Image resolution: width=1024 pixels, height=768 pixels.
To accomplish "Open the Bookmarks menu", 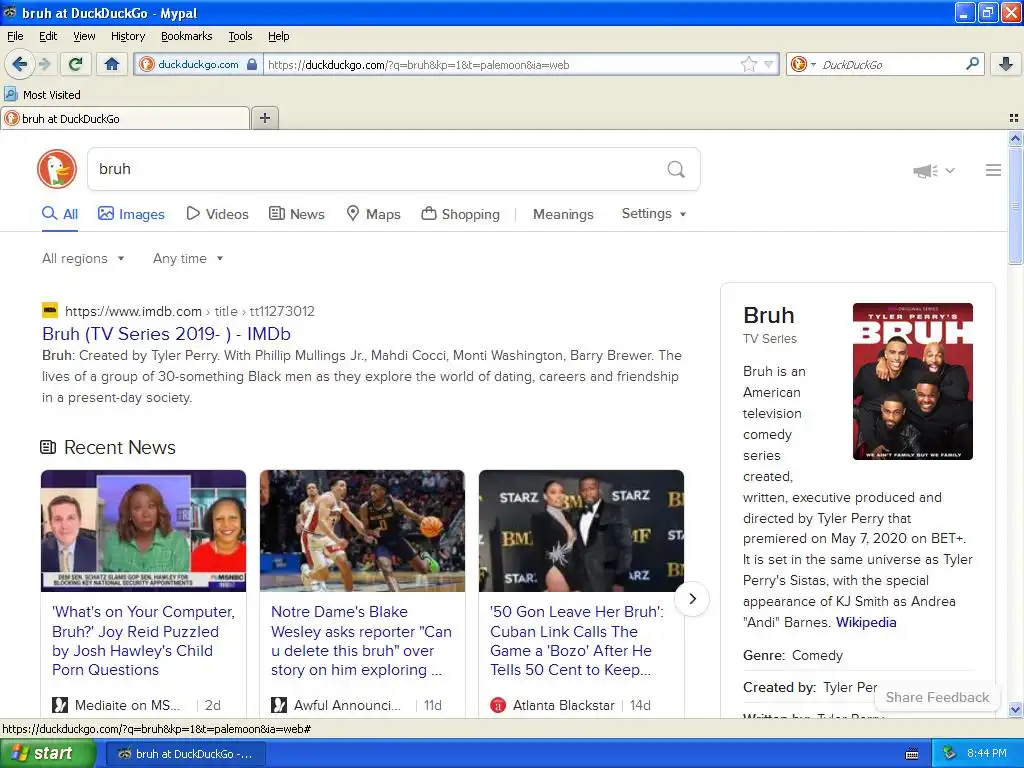I will tap(187, 36).
